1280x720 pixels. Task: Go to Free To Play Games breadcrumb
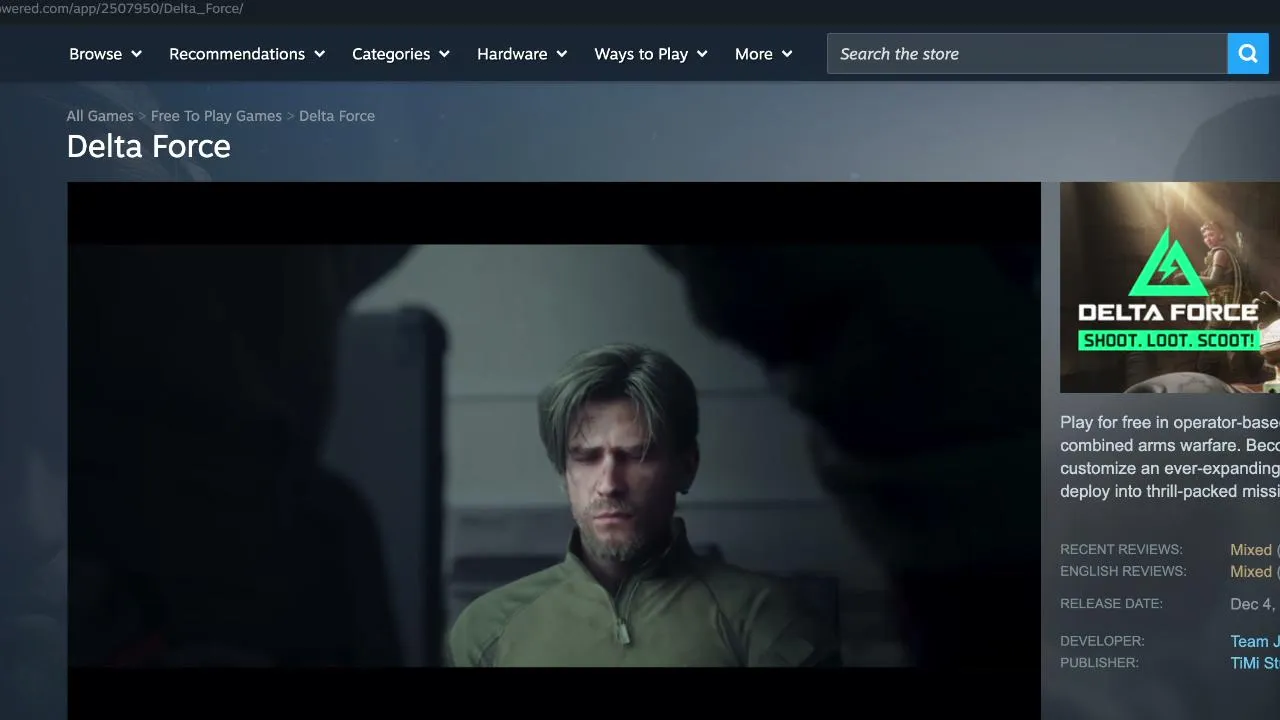pos(216,116)
